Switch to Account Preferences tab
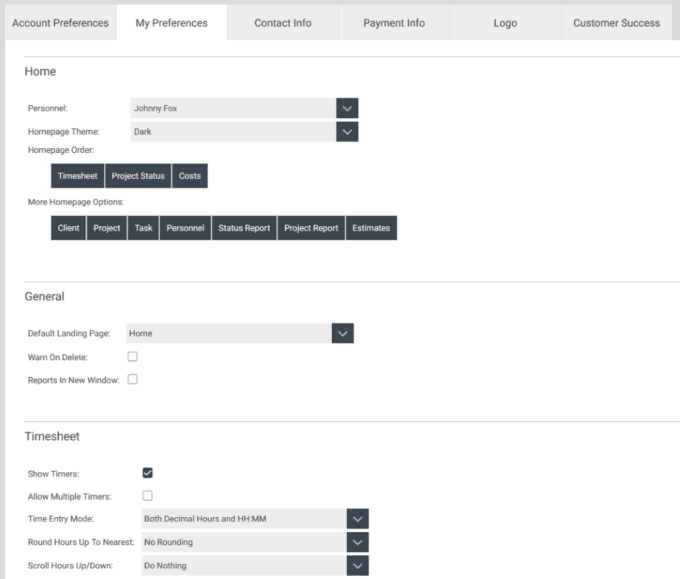Screen dimensions: 680x579 60,23
